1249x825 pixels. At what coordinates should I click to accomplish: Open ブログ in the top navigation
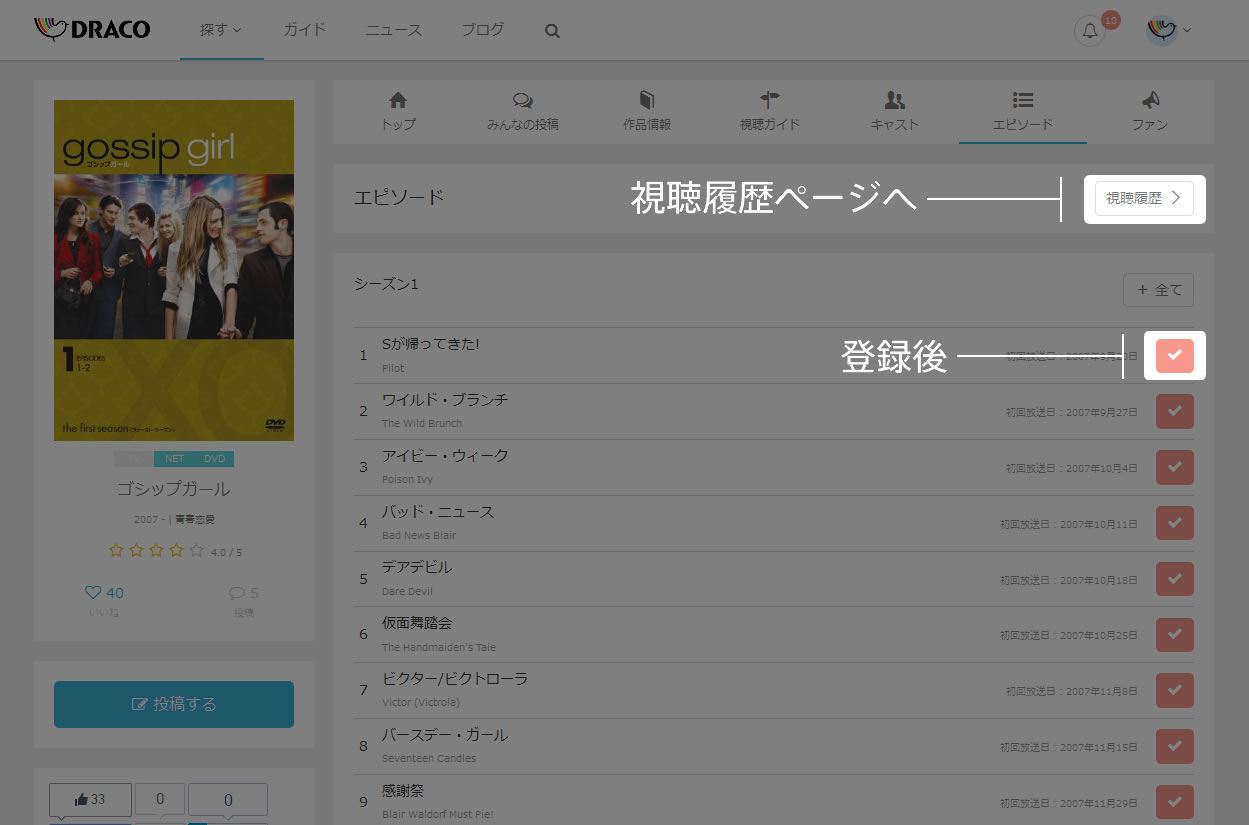(x=482, y=30)
